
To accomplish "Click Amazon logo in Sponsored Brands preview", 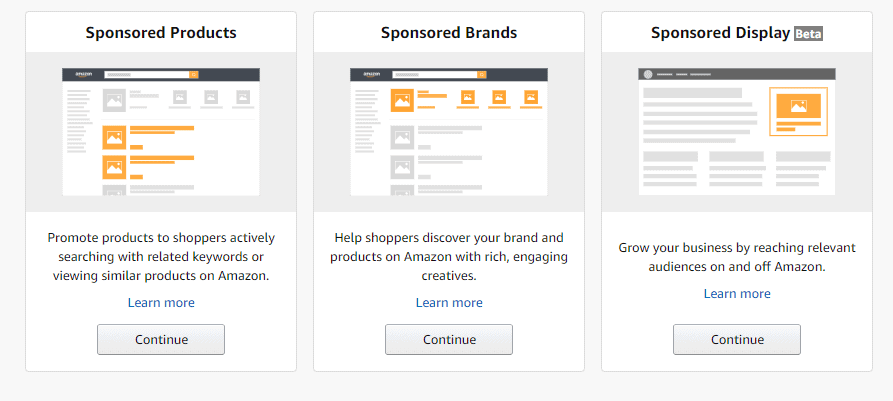I will pos(372,75).
